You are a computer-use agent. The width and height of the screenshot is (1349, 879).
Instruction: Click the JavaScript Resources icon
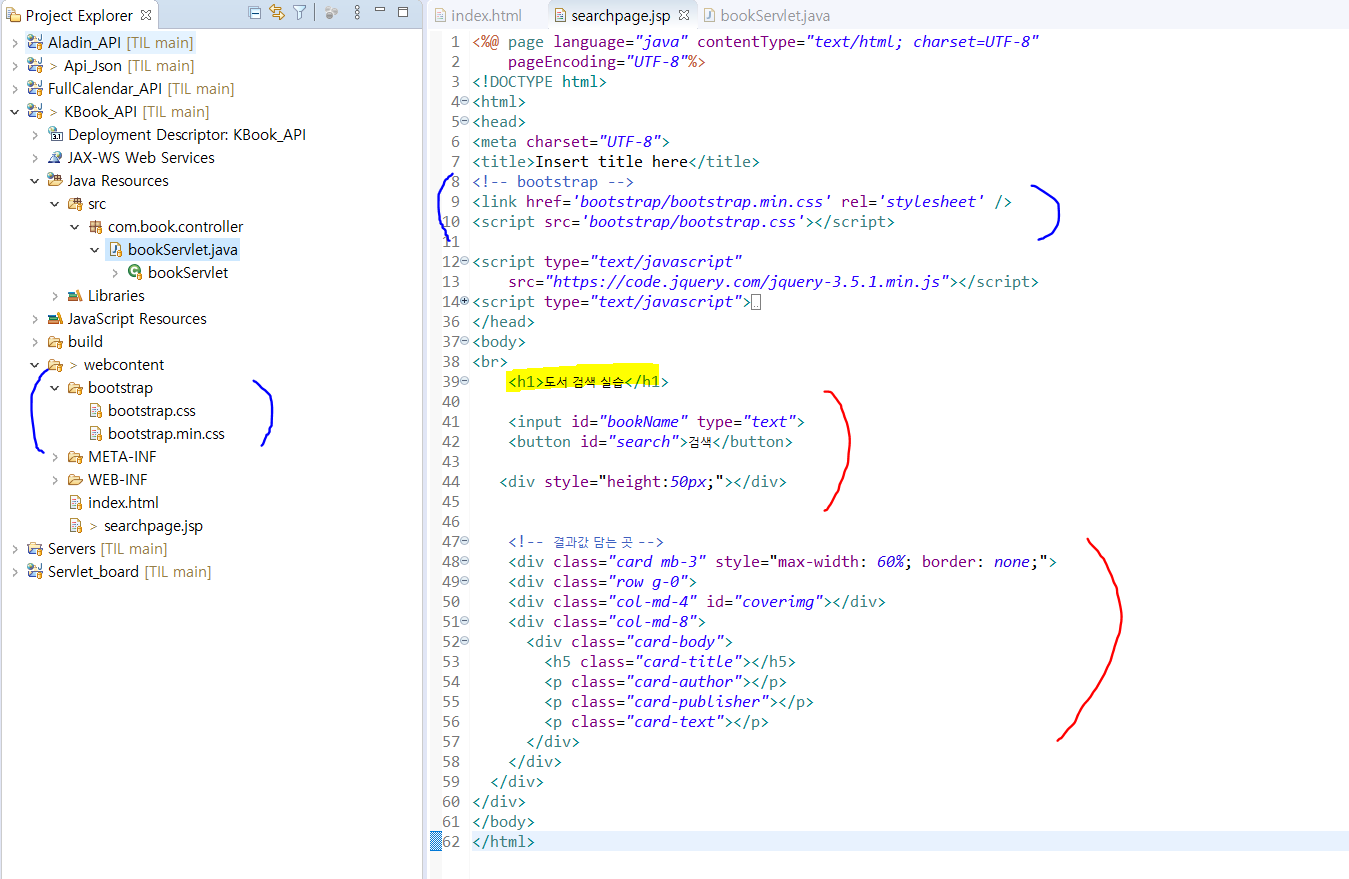coord(55,319)
